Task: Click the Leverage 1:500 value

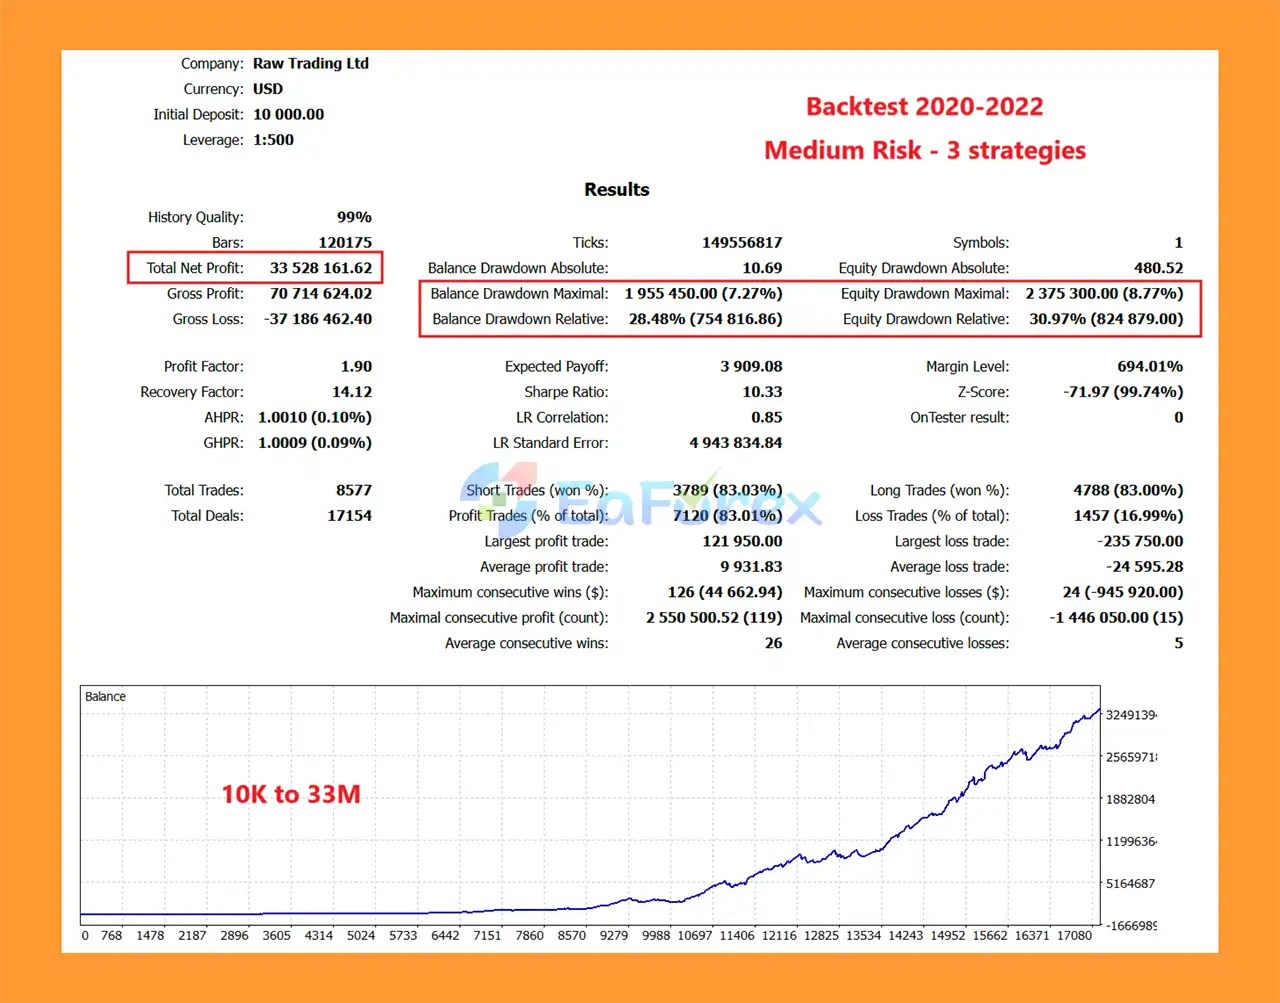Action: 273,140
